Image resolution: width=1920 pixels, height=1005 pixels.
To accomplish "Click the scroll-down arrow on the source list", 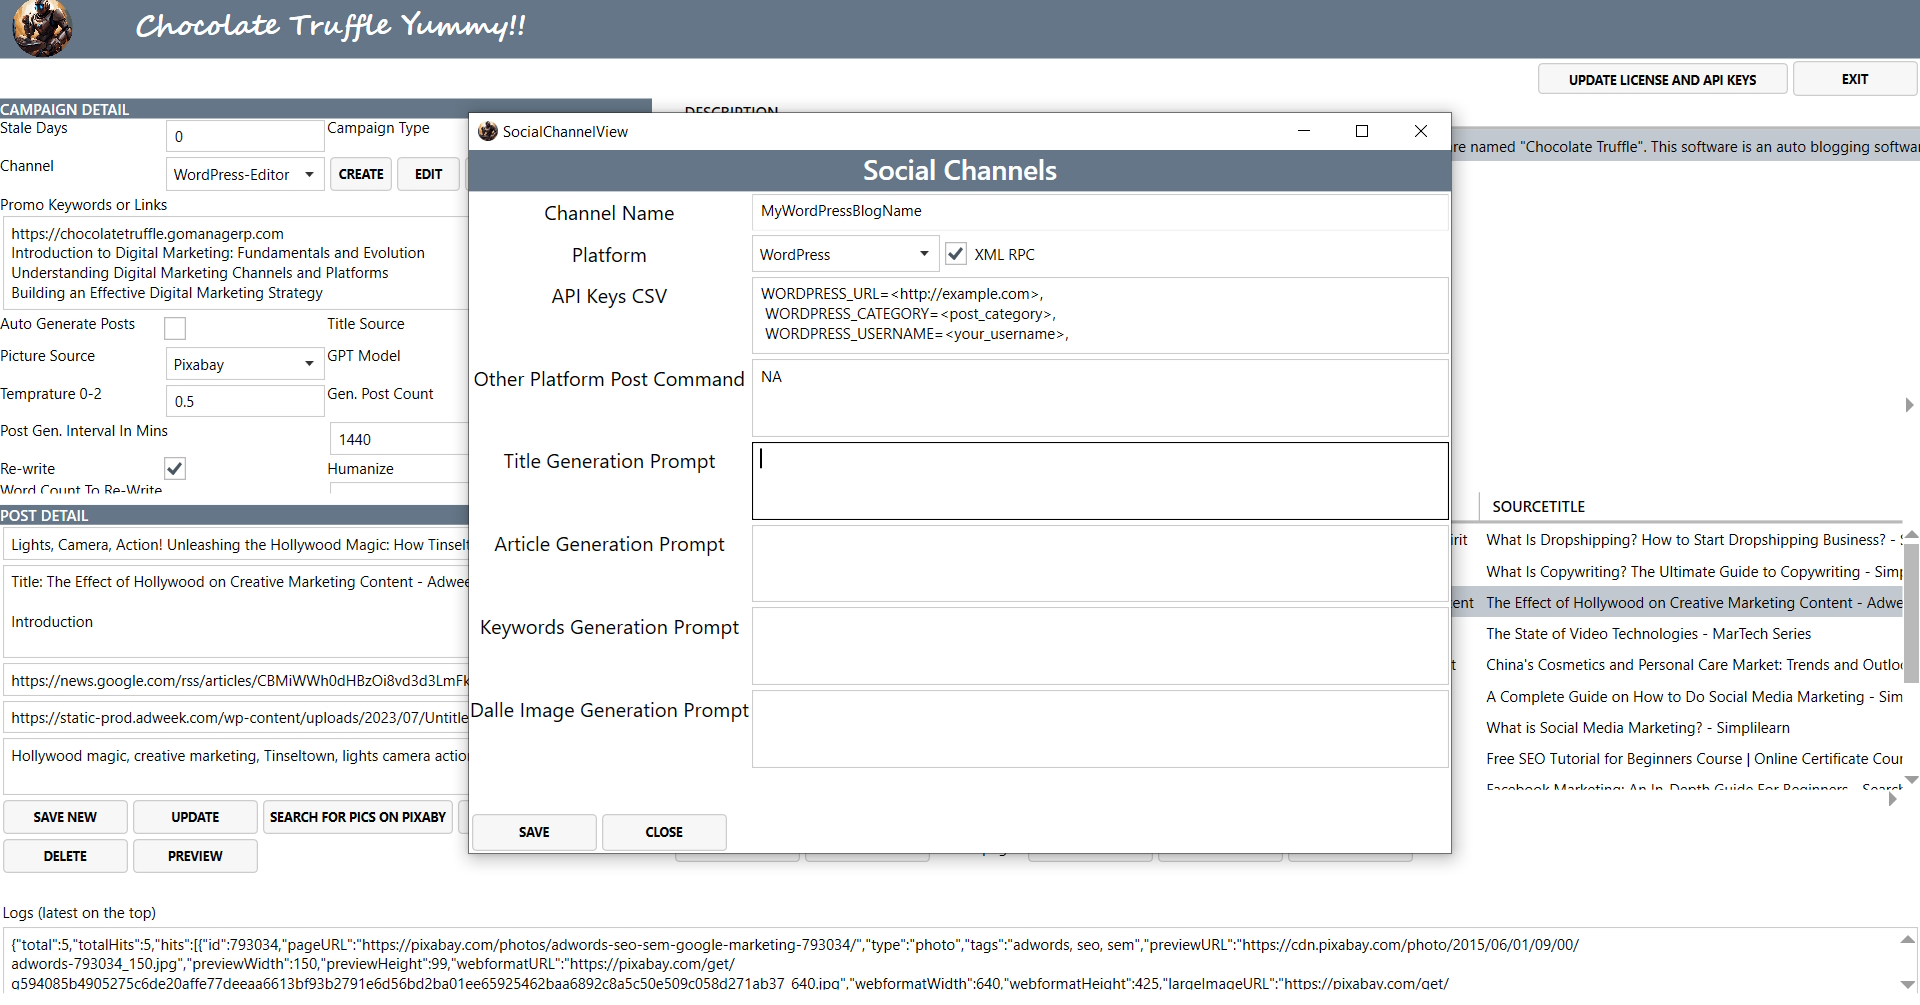I will [x=1911, y=781].
